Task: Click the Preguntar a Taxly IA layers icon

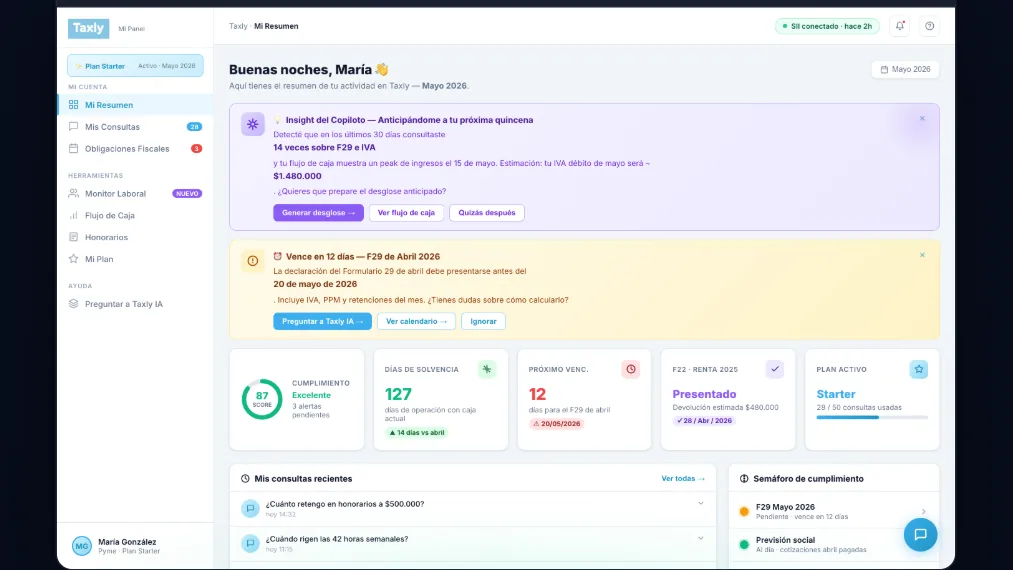Action: click(74, 304)
